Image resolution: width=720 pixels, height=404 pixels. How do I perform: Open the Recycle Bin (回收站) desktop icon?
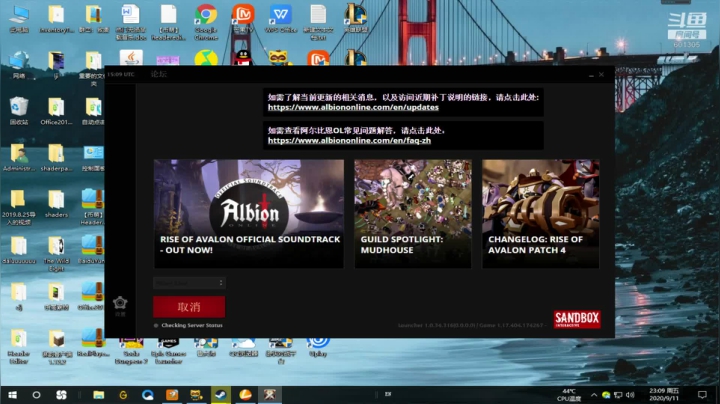coord(18,111)
